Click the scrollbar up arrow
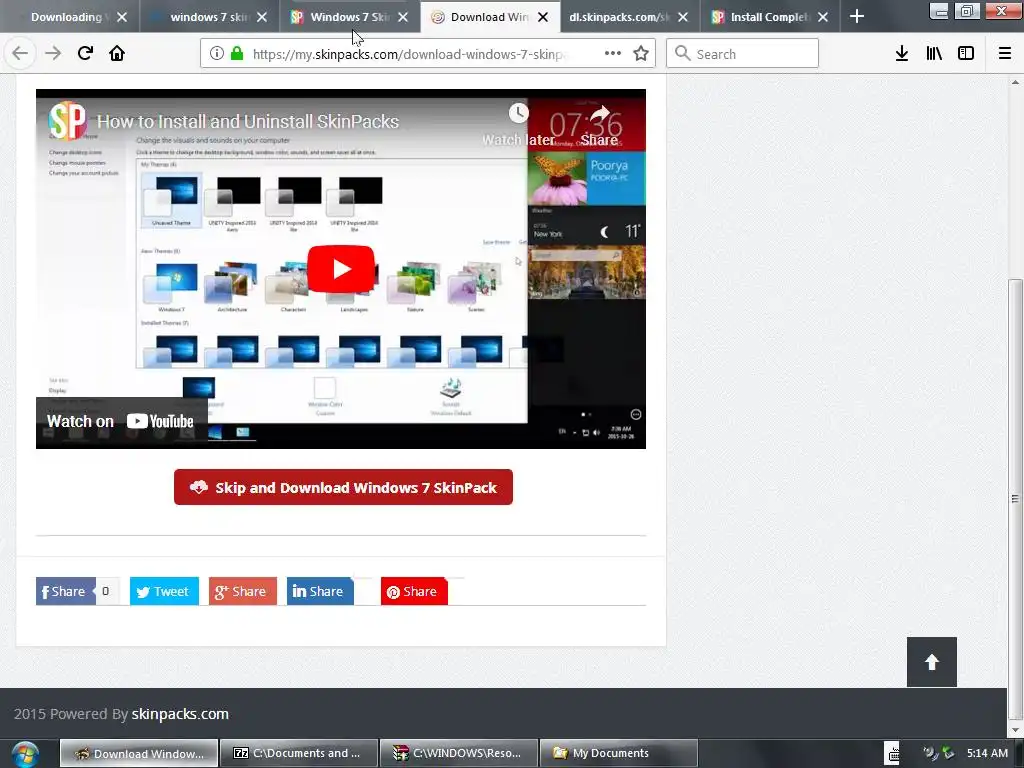Viewport: 1024px width, 768px height. point(1015,82)
